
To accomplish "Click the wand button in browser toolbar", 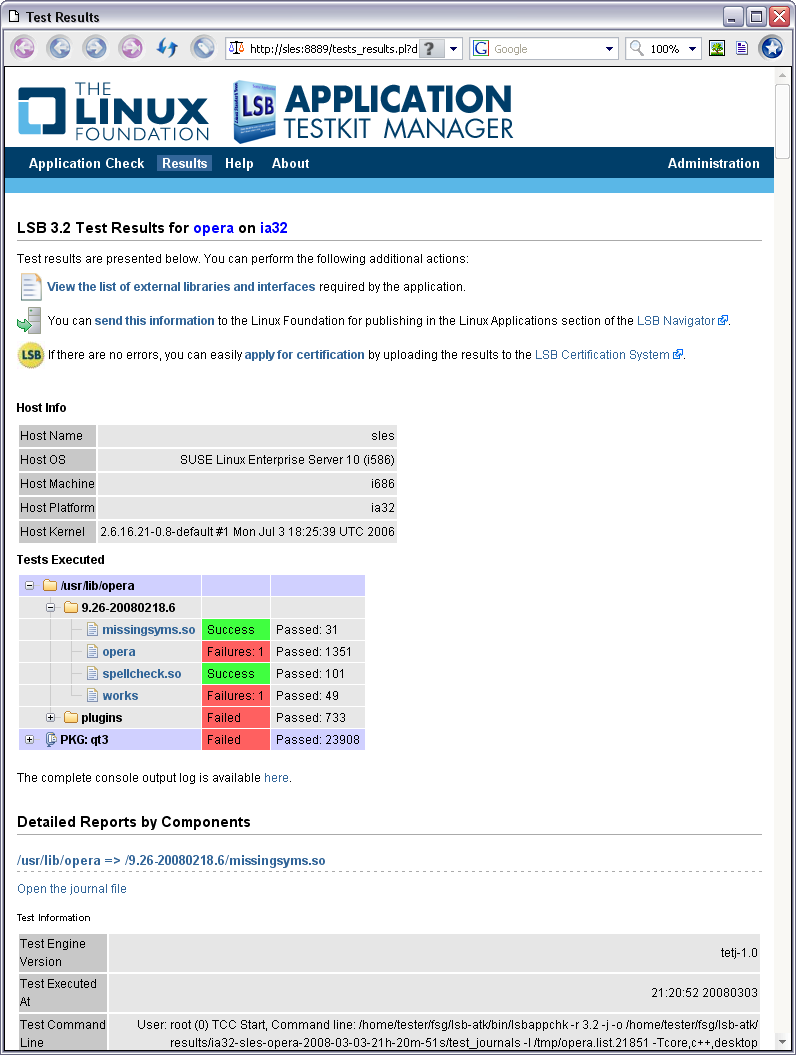I will click(203, 48).
